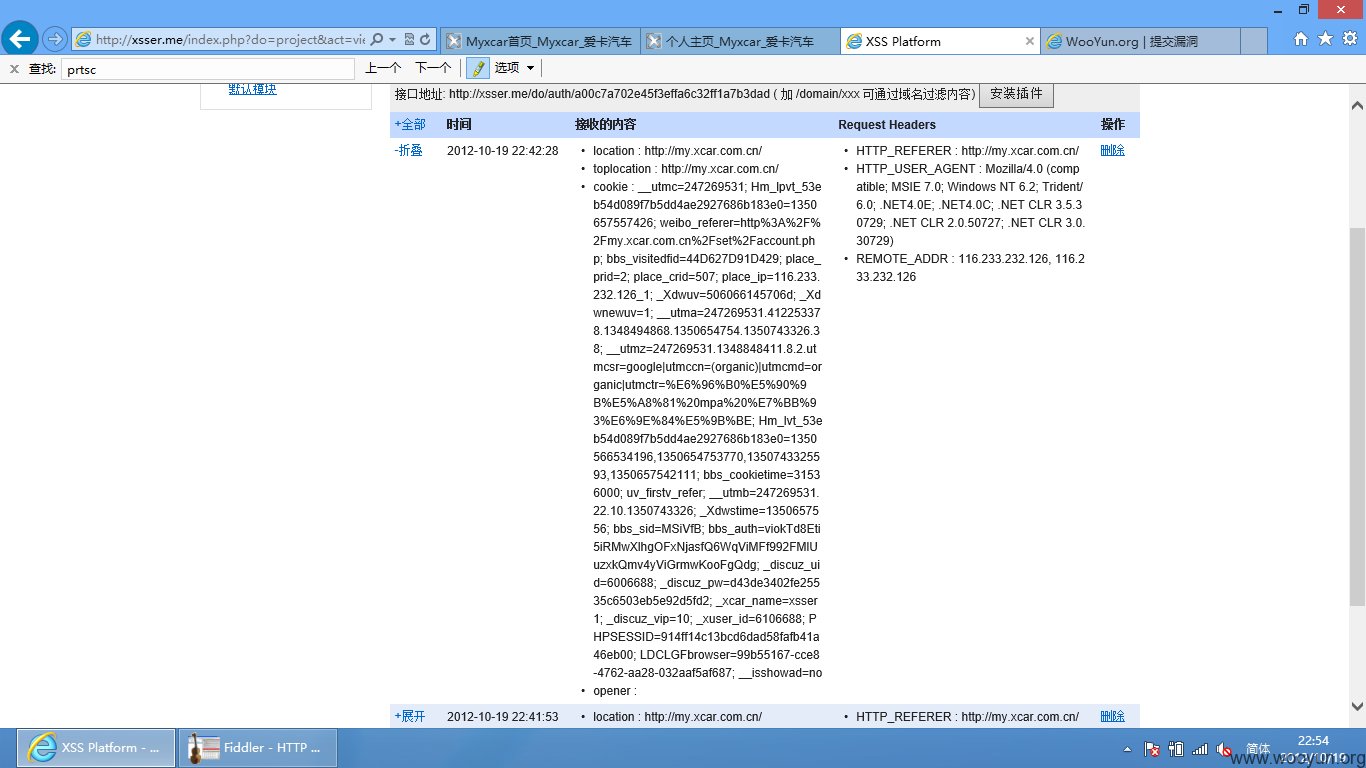Click the 接收的内容 column header
The image size is (1366, 768).
pyautogui.click(x=605, y=125)
